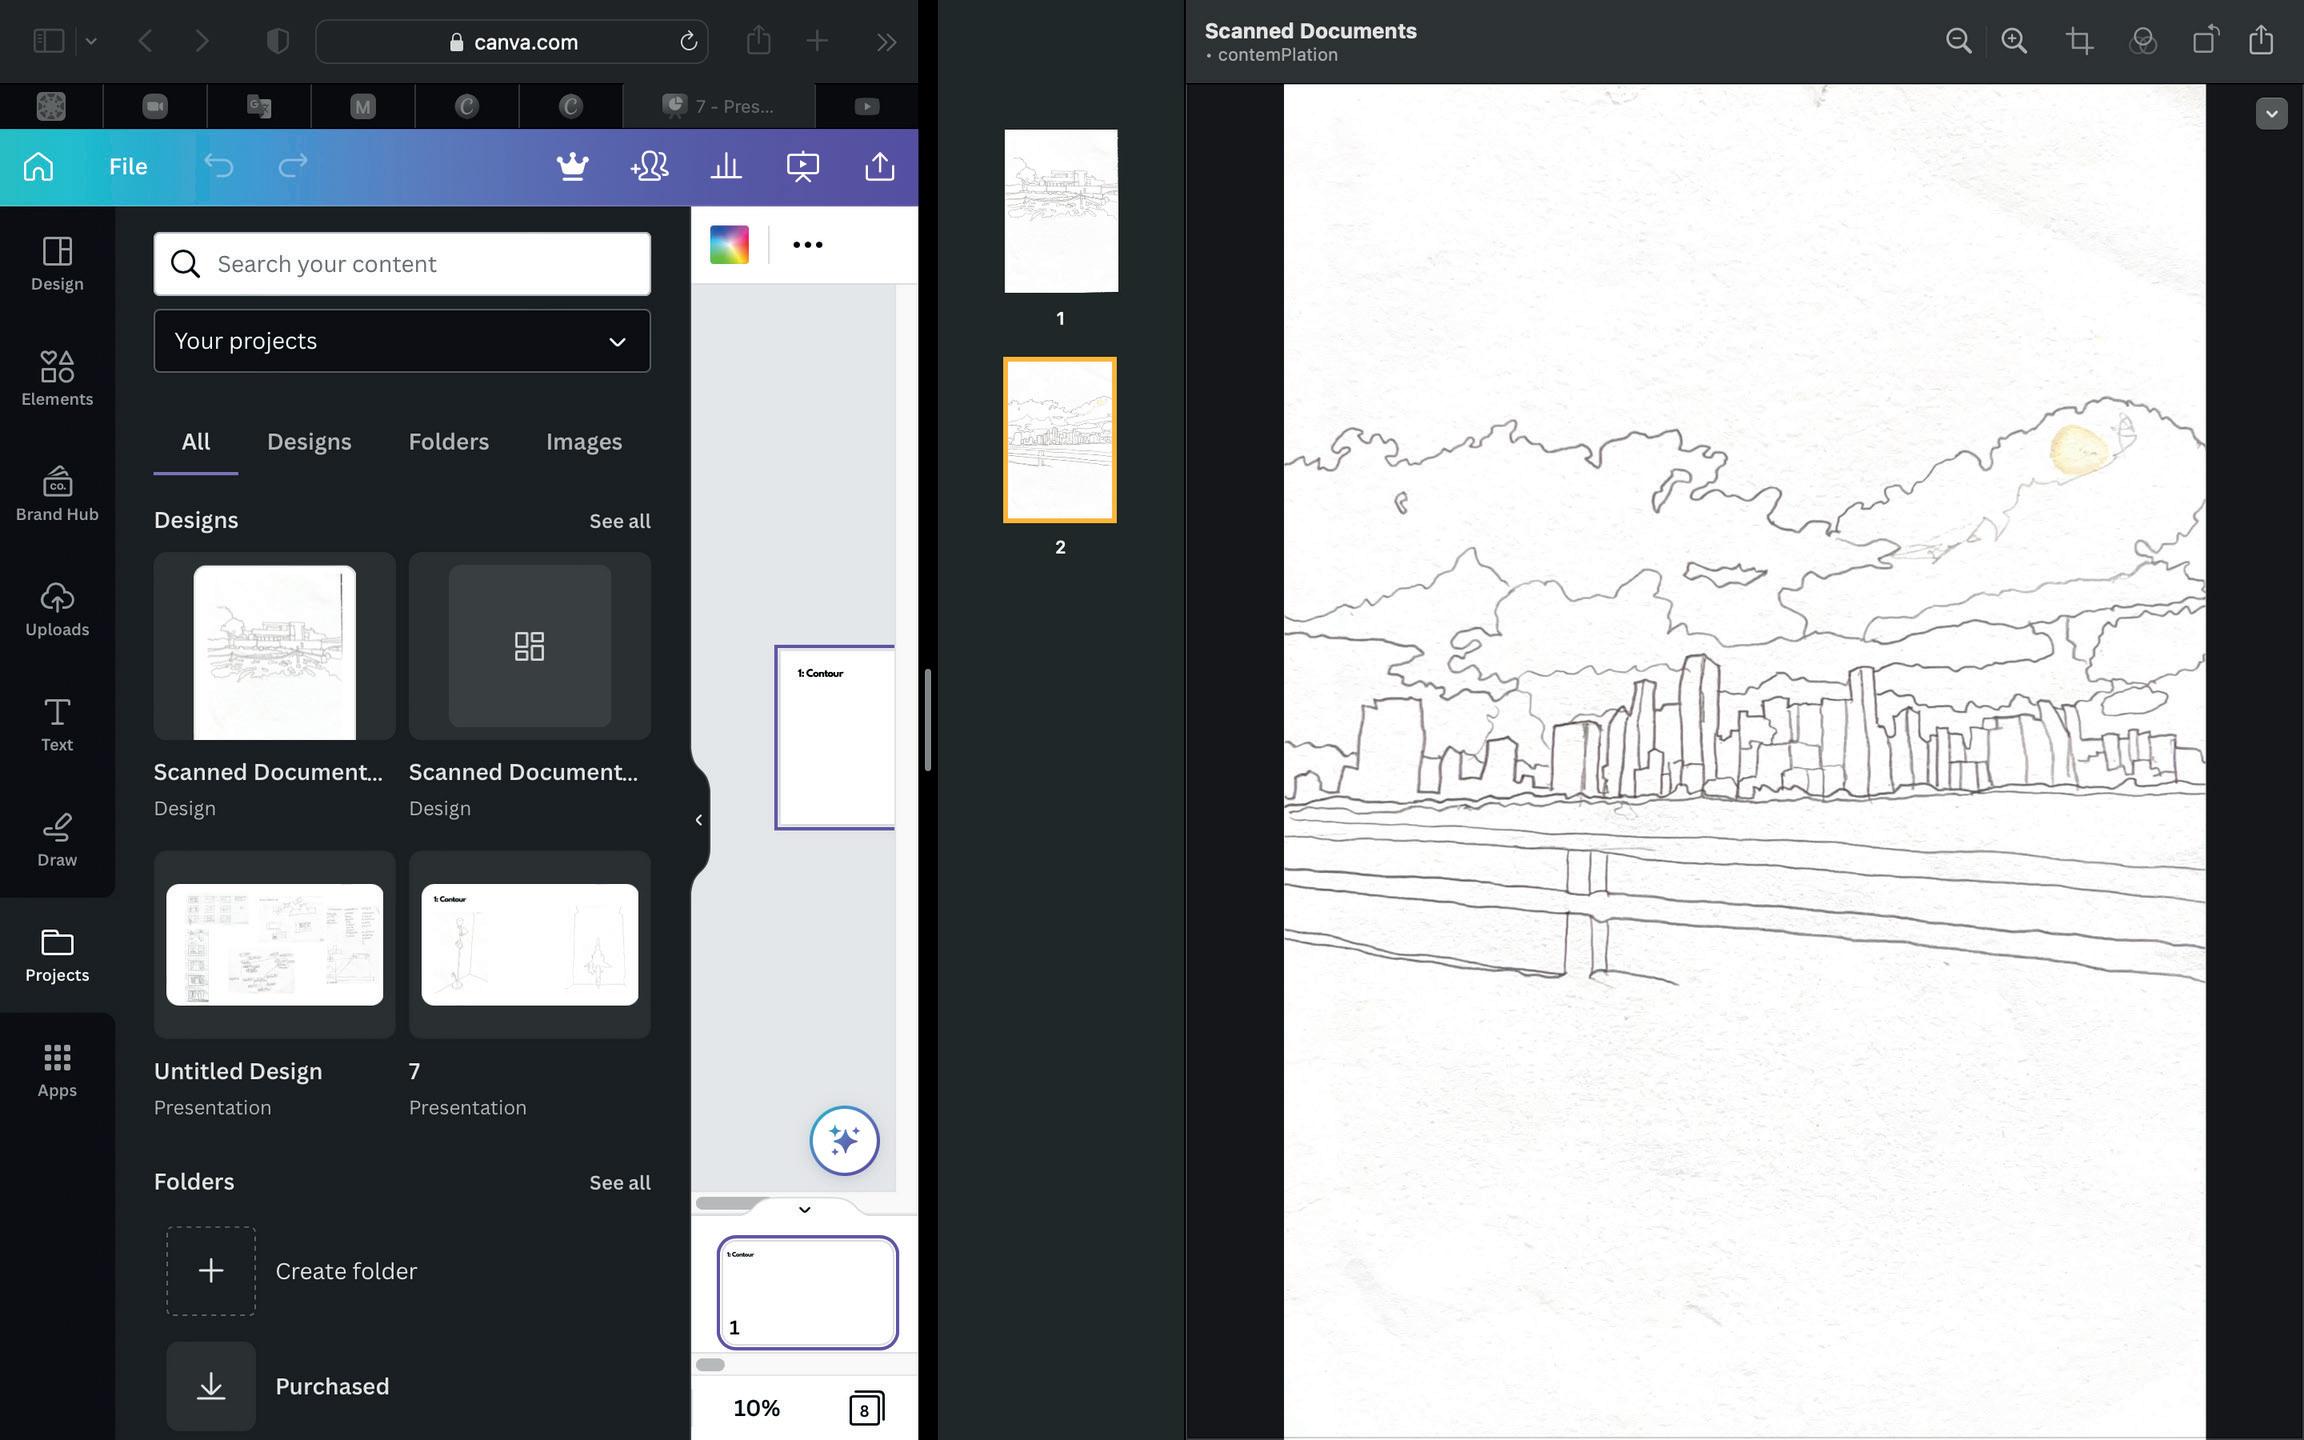Image resolution: width=2304 pixels, height=1440 pixels.
Task: Click the Canva Magic assistant button
Action: (x=844, y=1140)
